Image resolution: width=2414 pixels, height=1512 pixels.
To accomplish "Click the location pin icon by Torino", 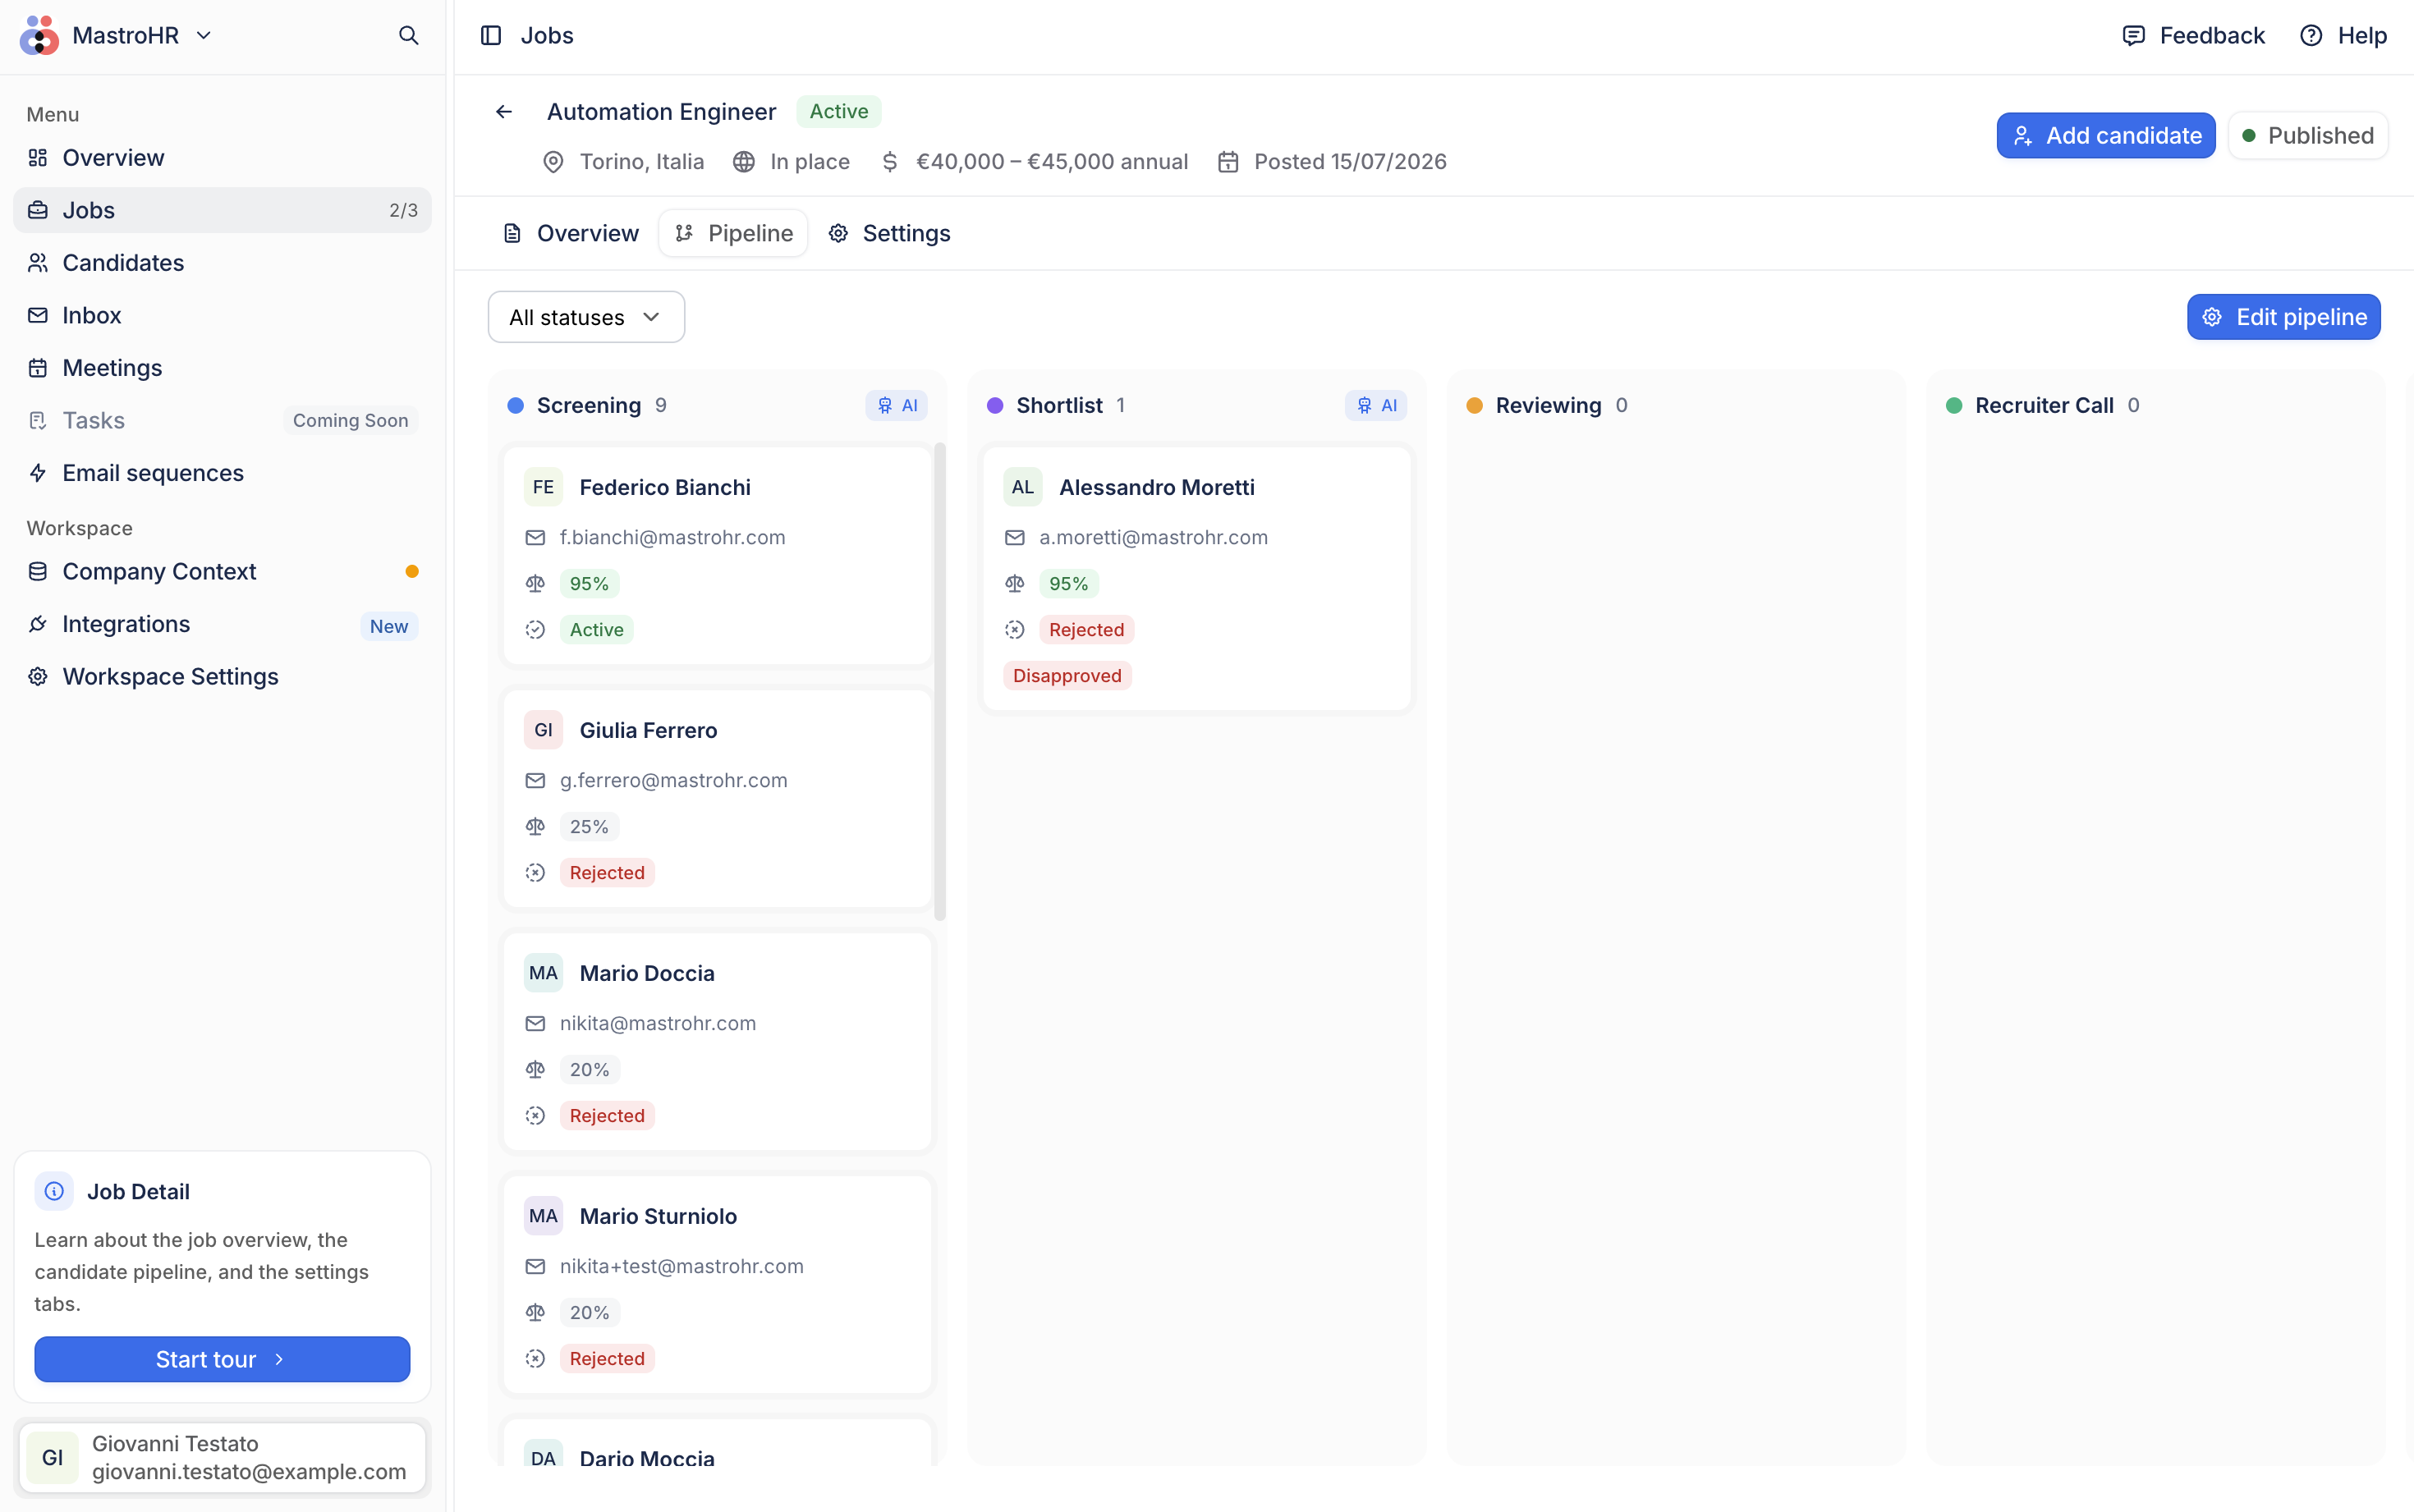I will pyautogui.click(x=553, y=162).
